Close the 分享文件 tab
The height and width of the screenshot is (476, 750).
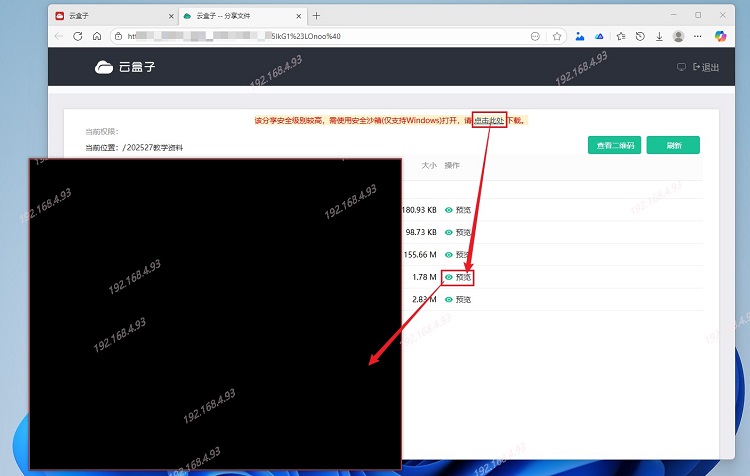tap(298, 16)
